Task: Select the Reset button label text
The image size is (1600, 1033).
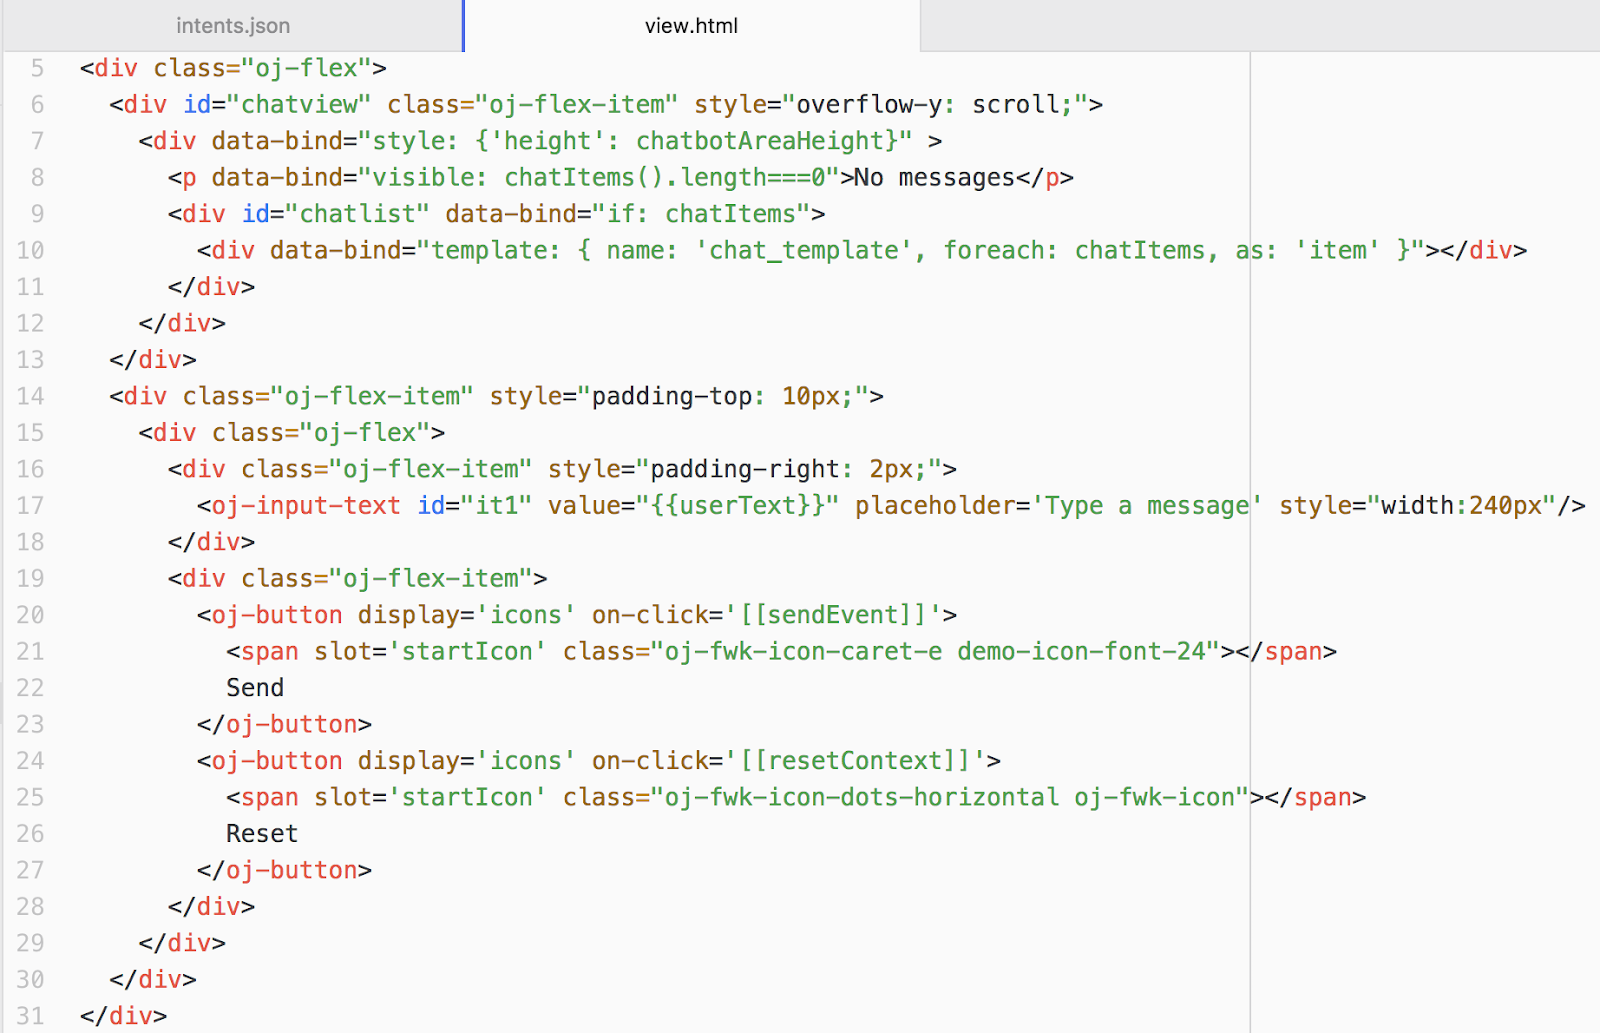Action: 261,832
